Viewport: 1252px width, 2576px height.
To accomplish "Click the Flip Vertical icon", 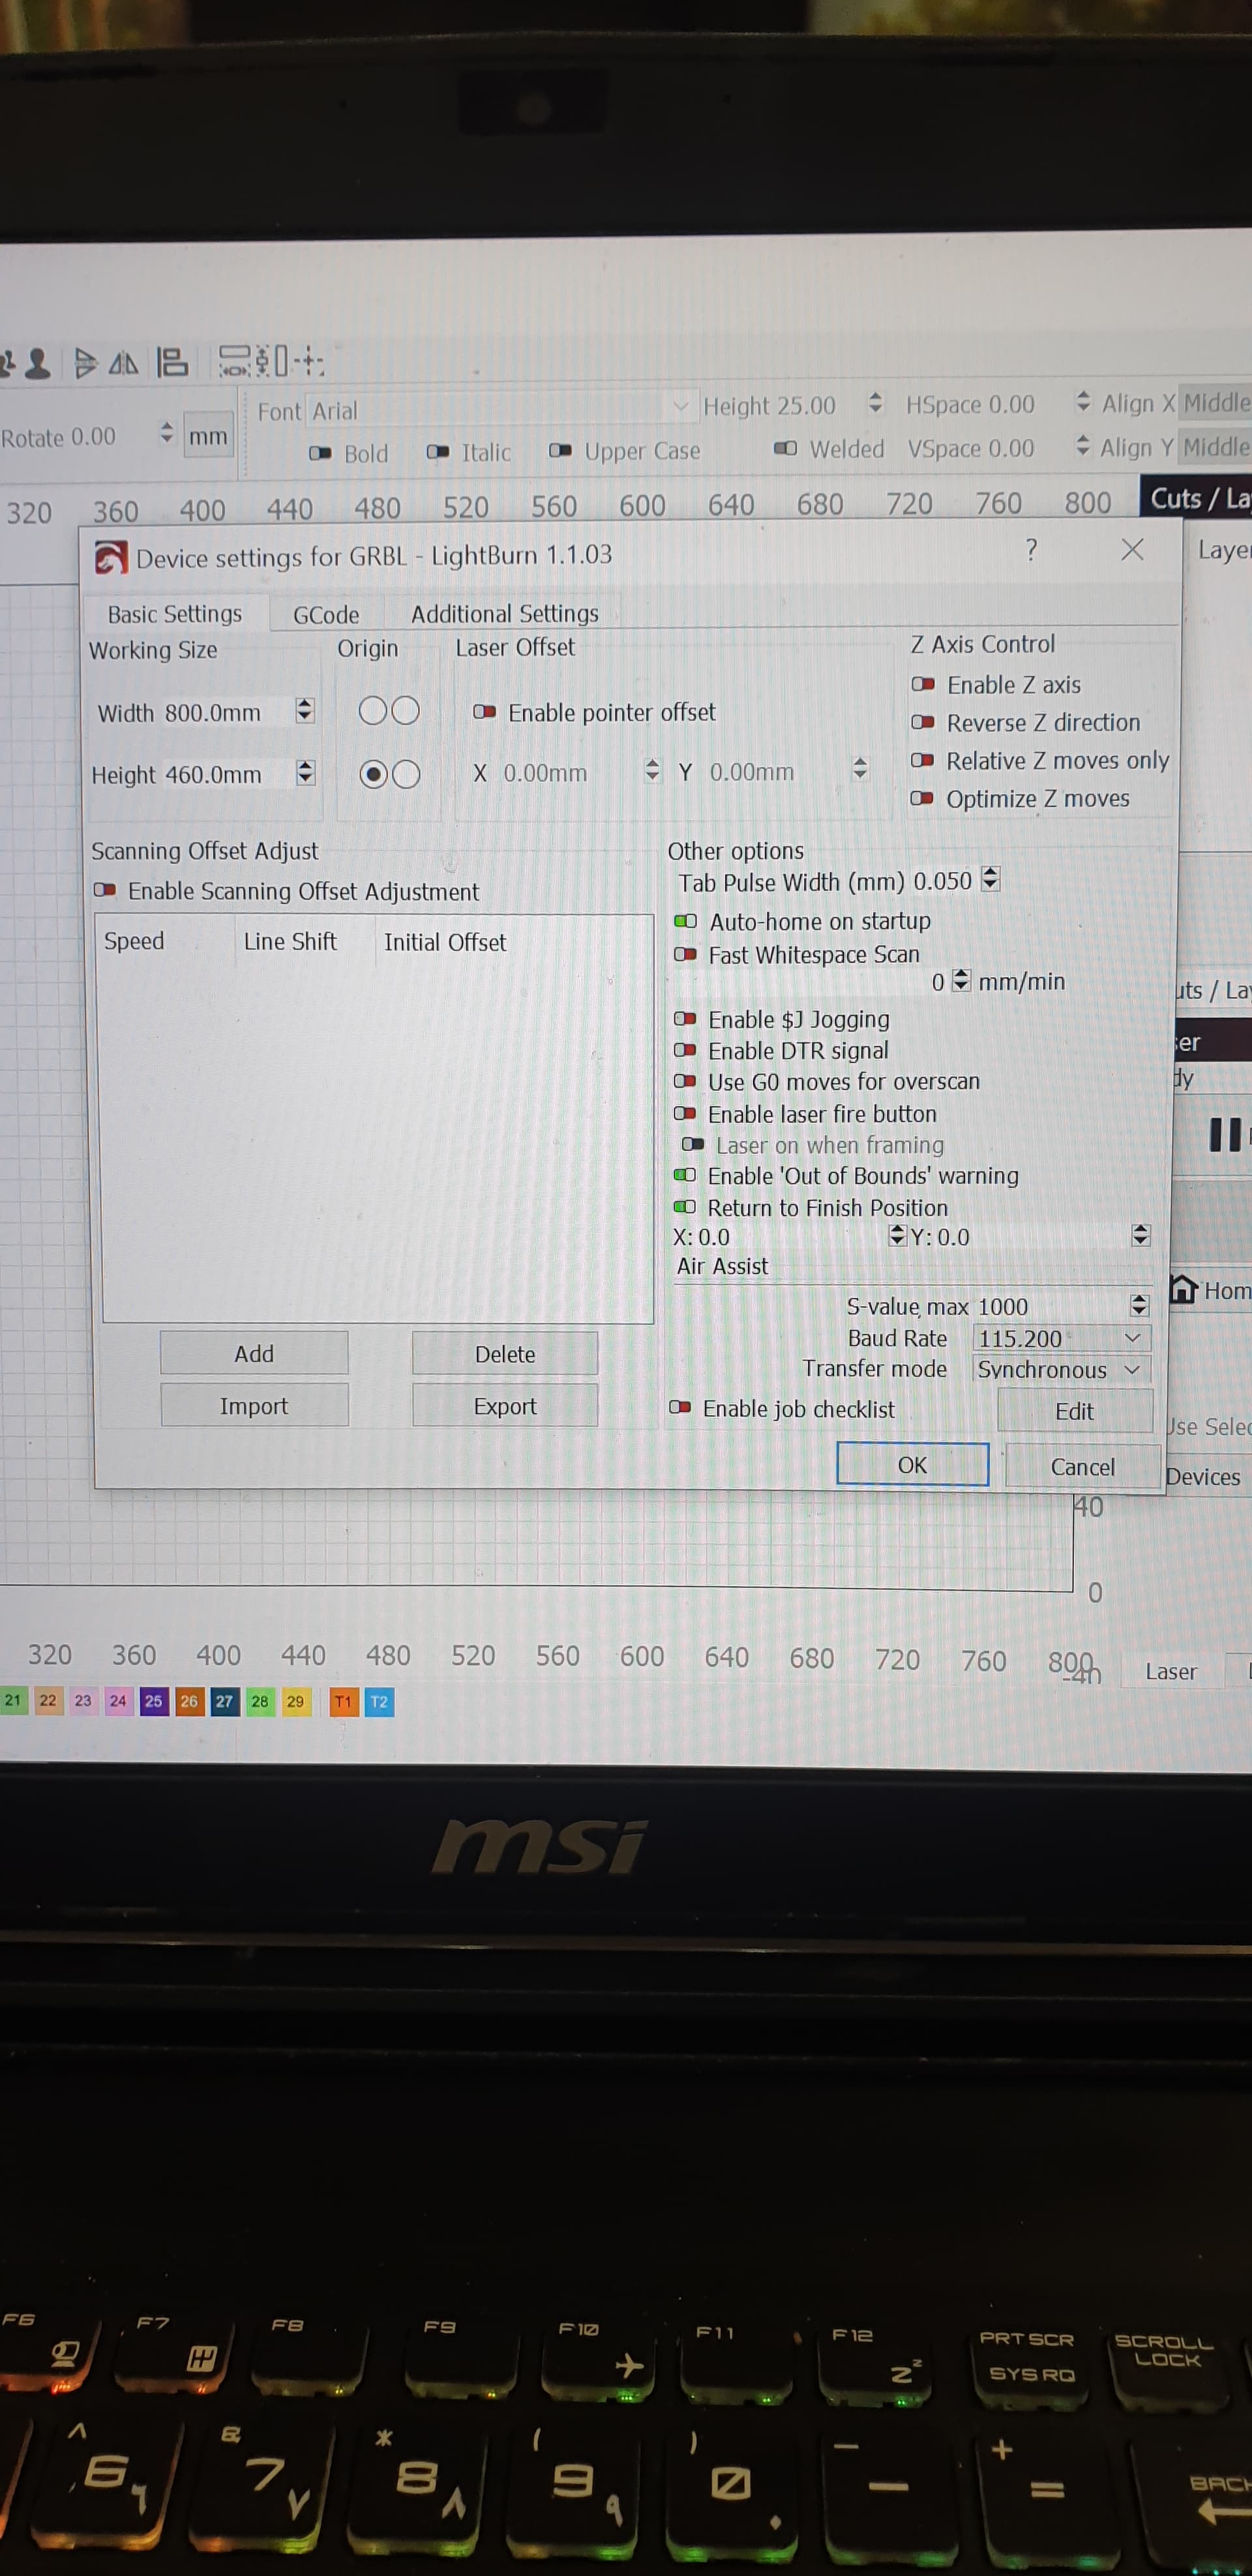I will [x=86, y=363].
